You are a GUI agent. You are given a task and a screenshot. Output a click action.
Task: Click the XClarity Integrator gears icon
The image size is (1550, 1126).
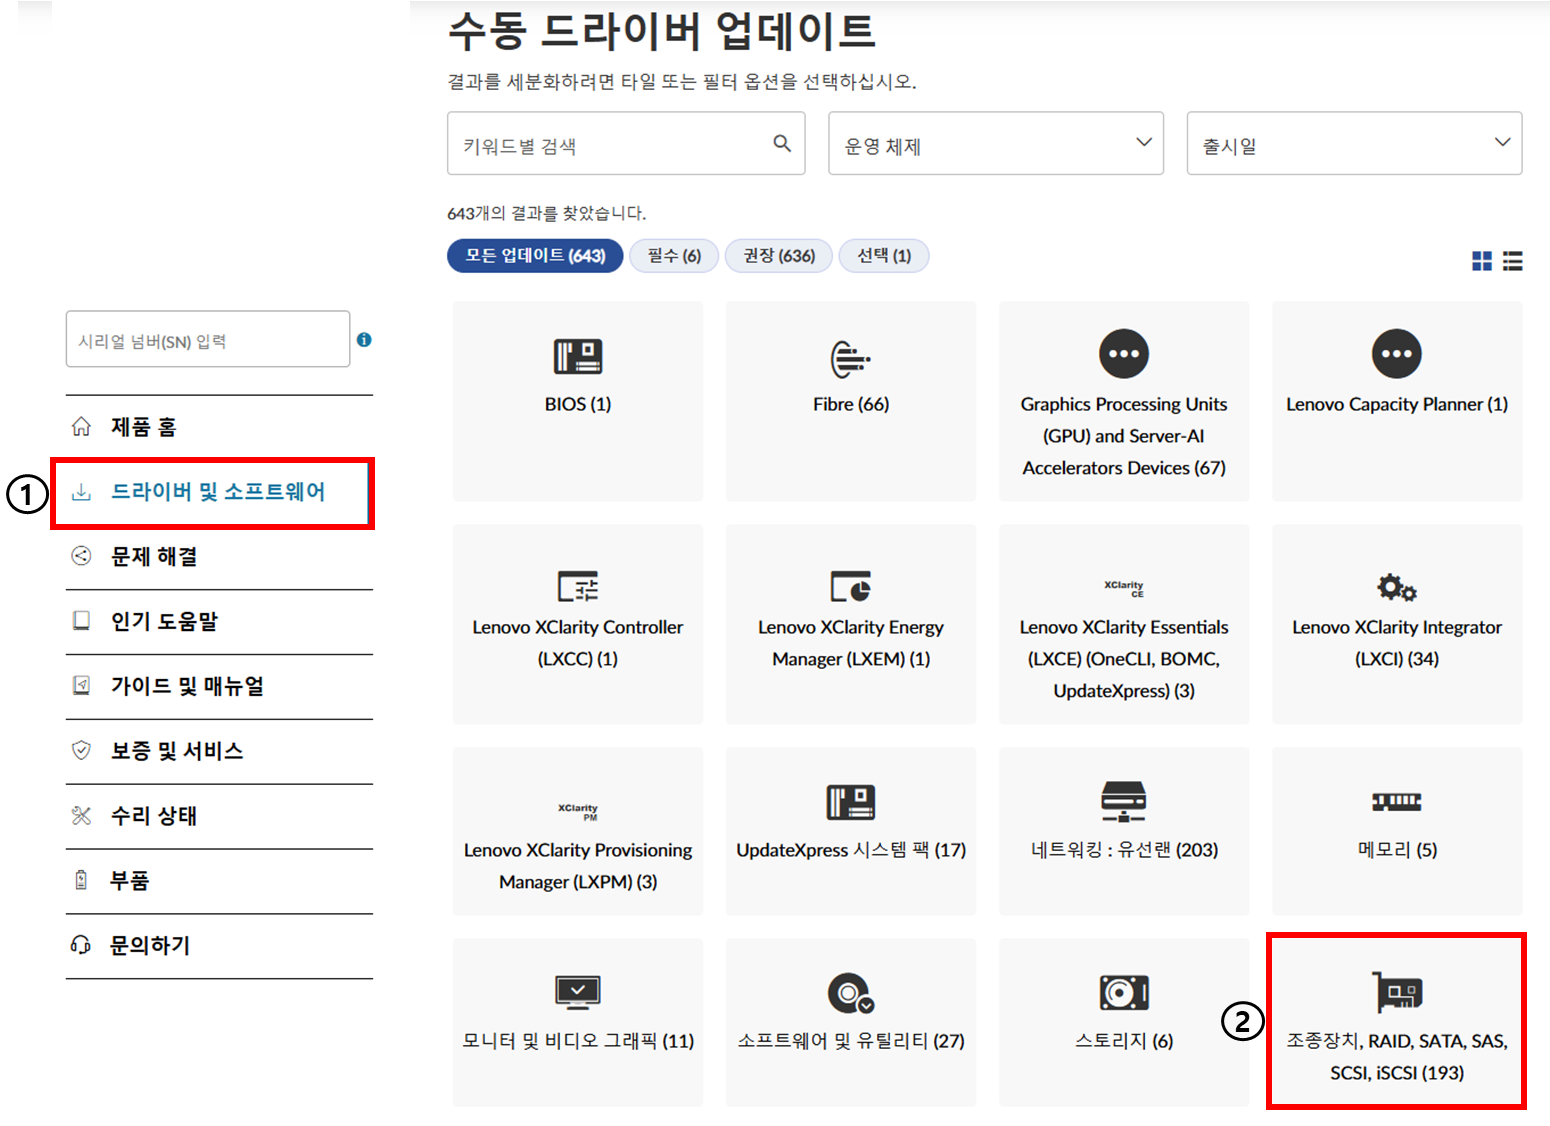click(1397, 587)
